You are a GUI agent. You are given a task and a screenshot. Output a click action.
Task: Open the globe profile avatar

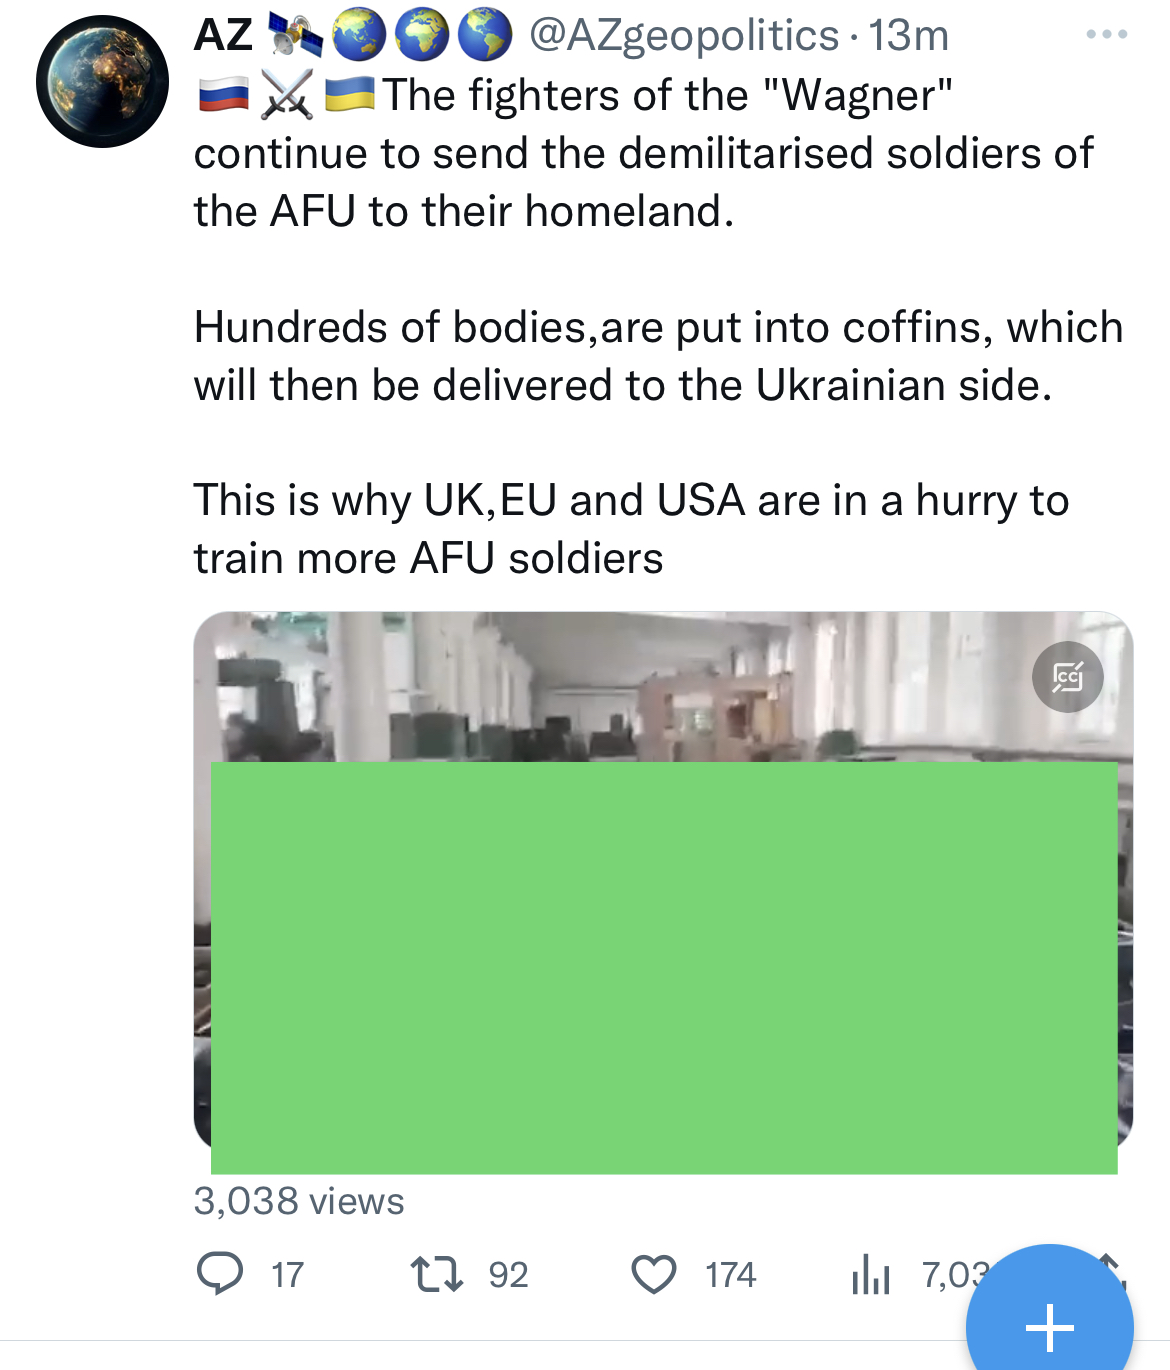point(102,82)
